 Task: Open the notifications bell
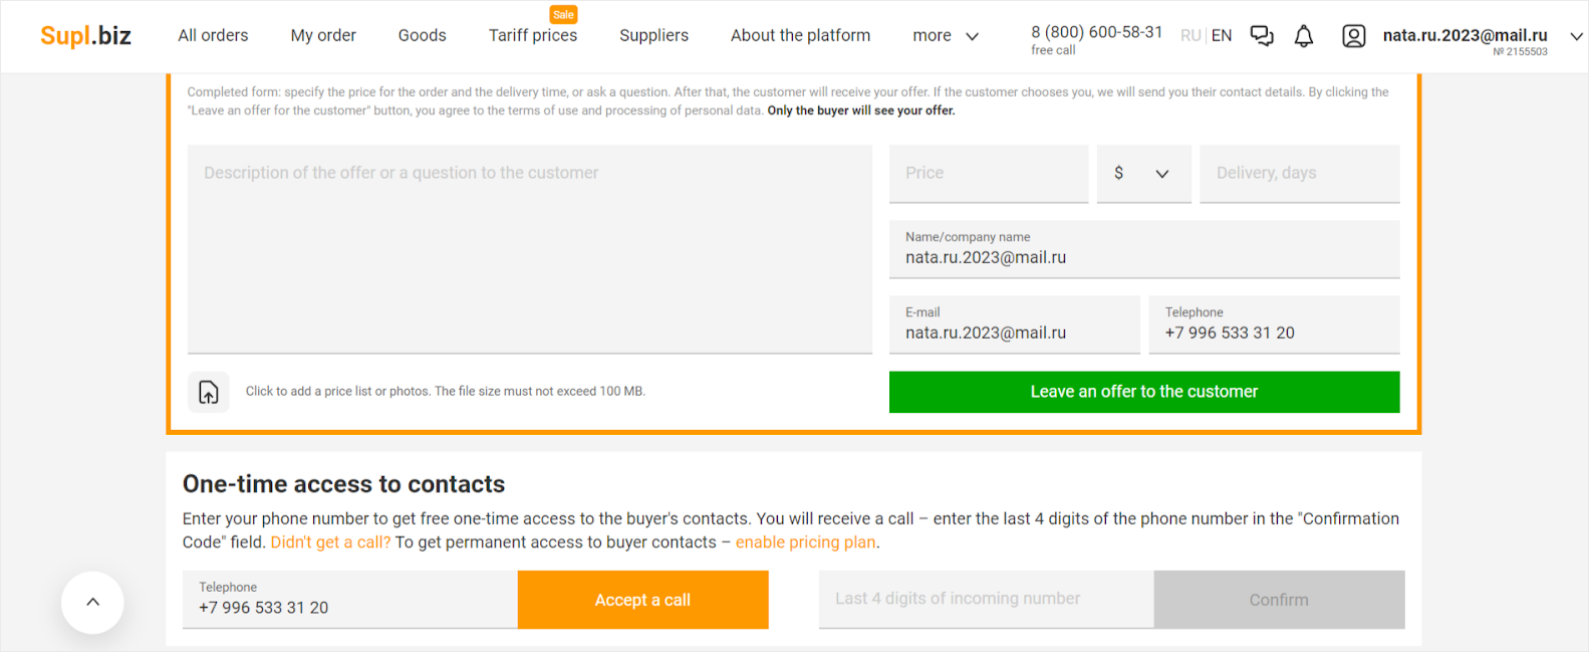click(x=1304, y=36)
